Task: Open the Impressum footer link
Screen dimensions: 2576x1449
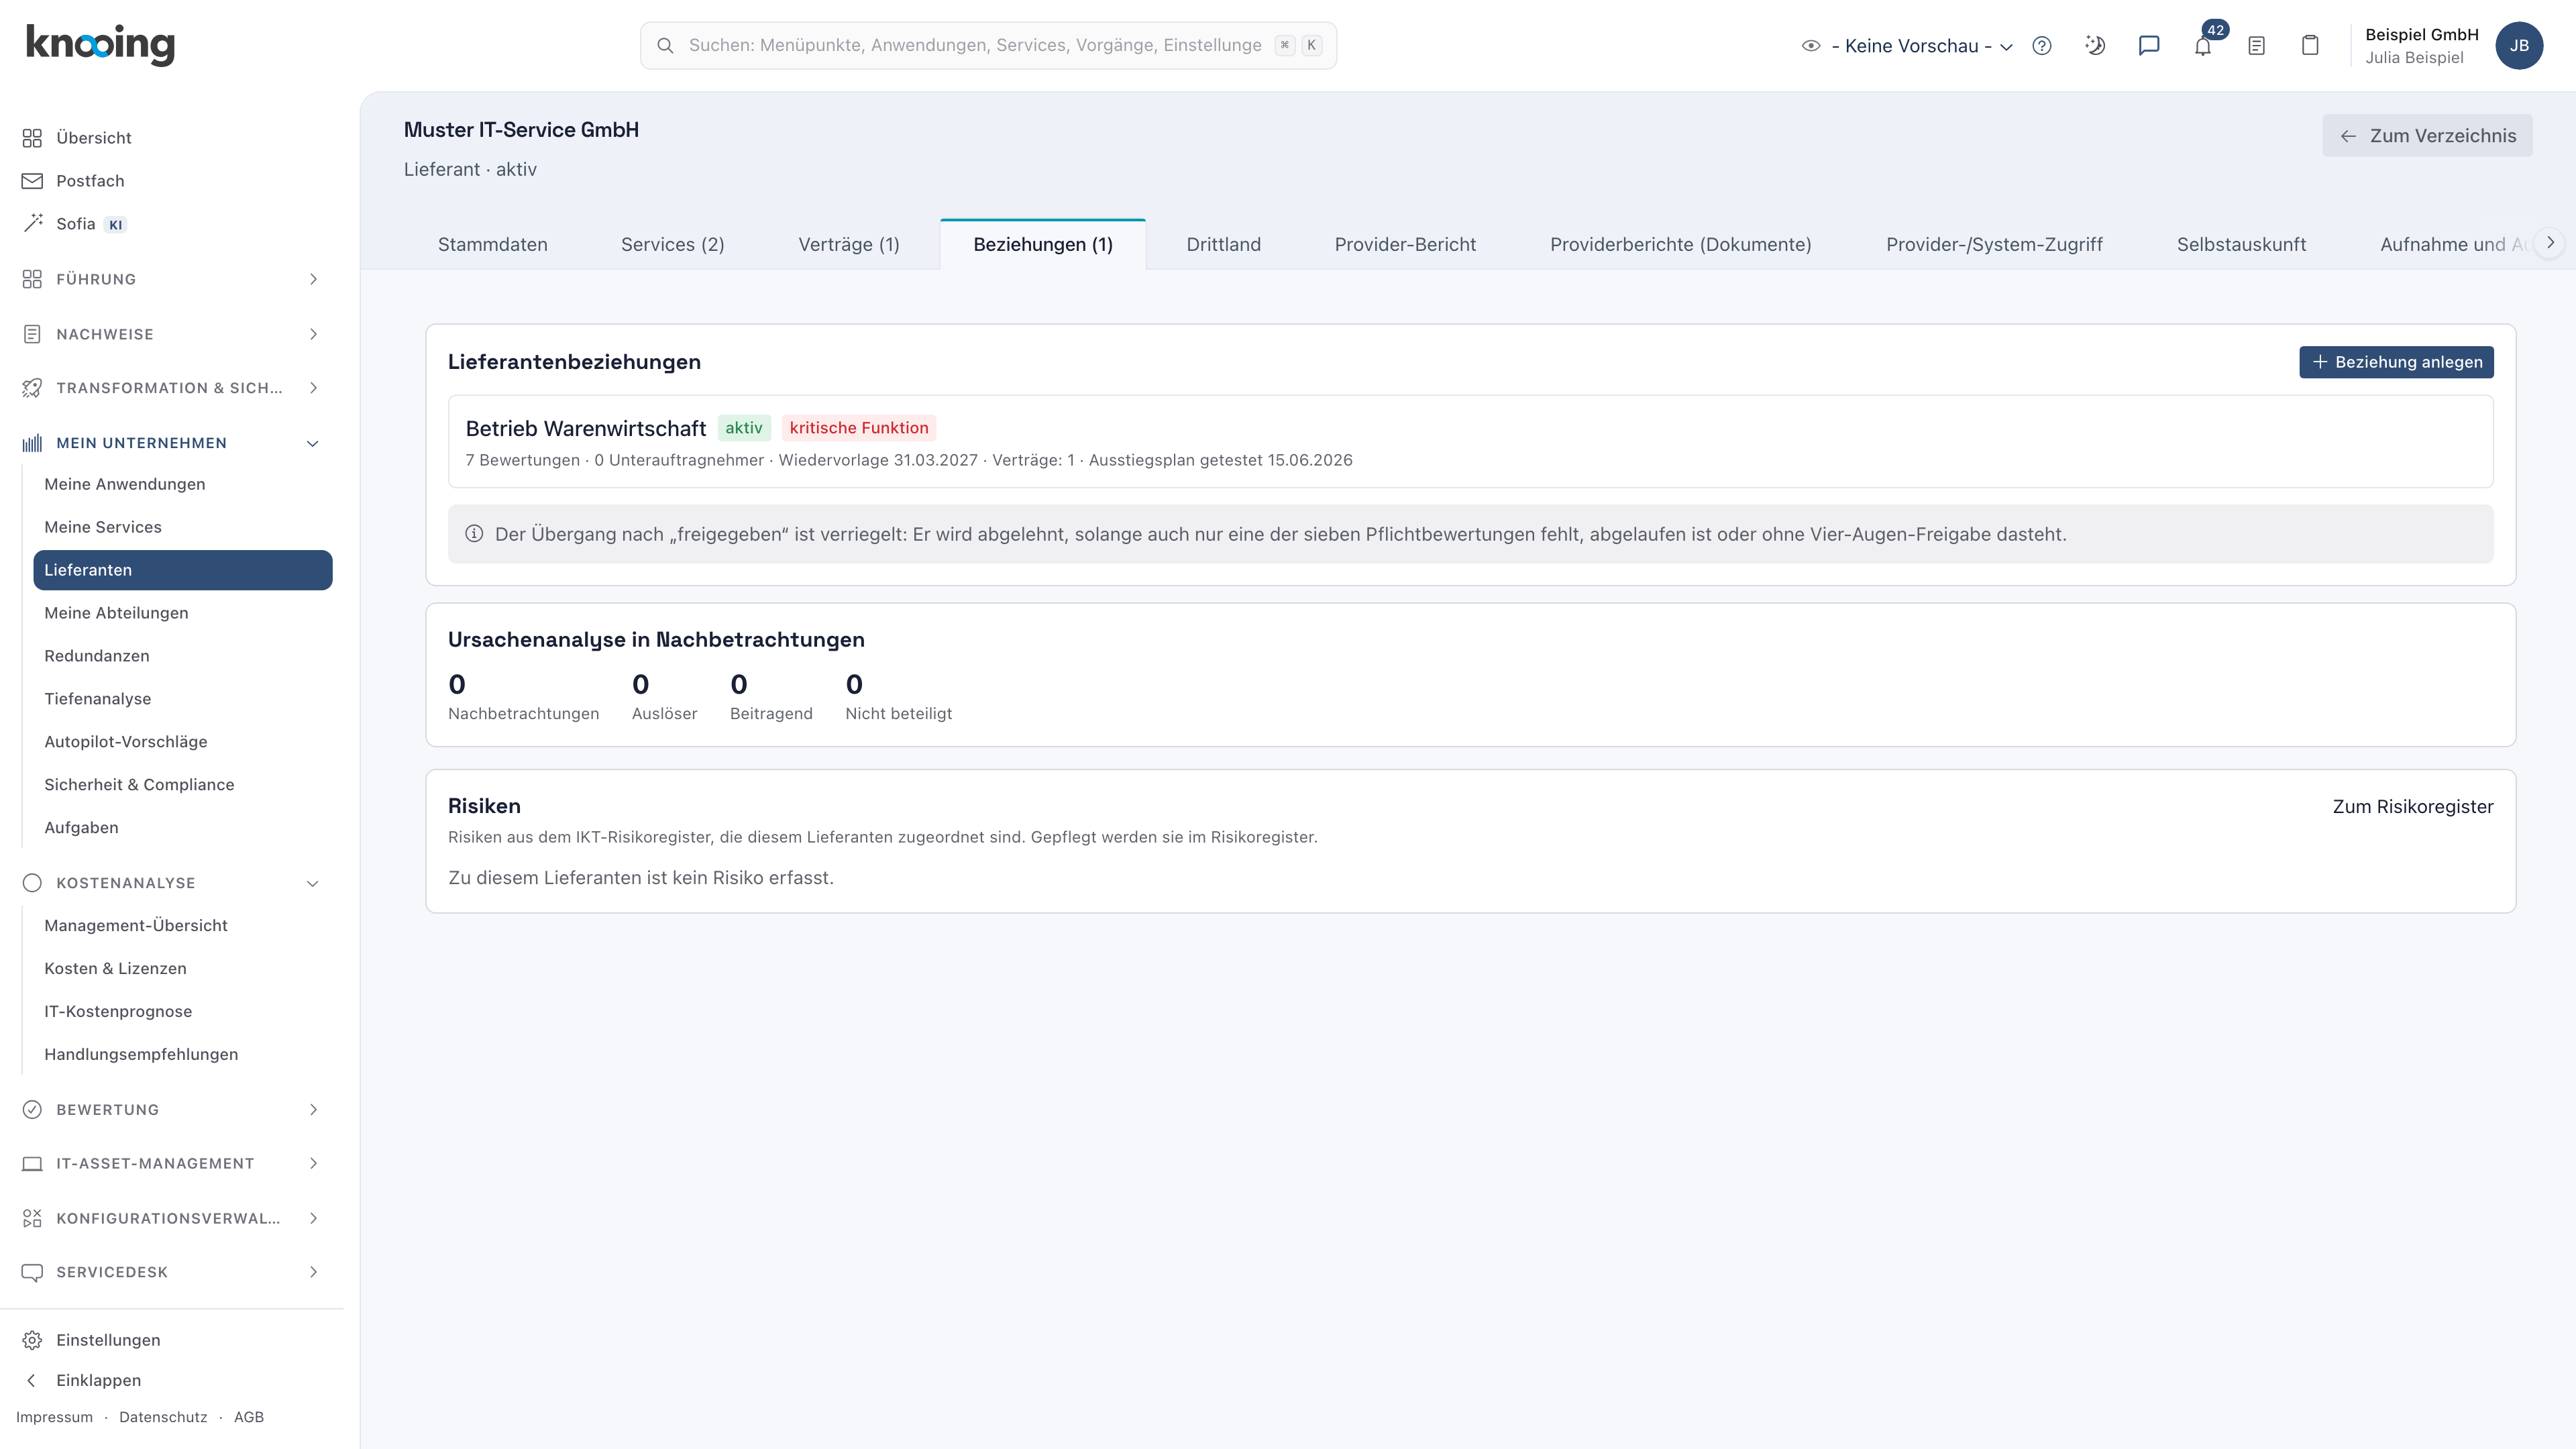Action: point(54,1417)
